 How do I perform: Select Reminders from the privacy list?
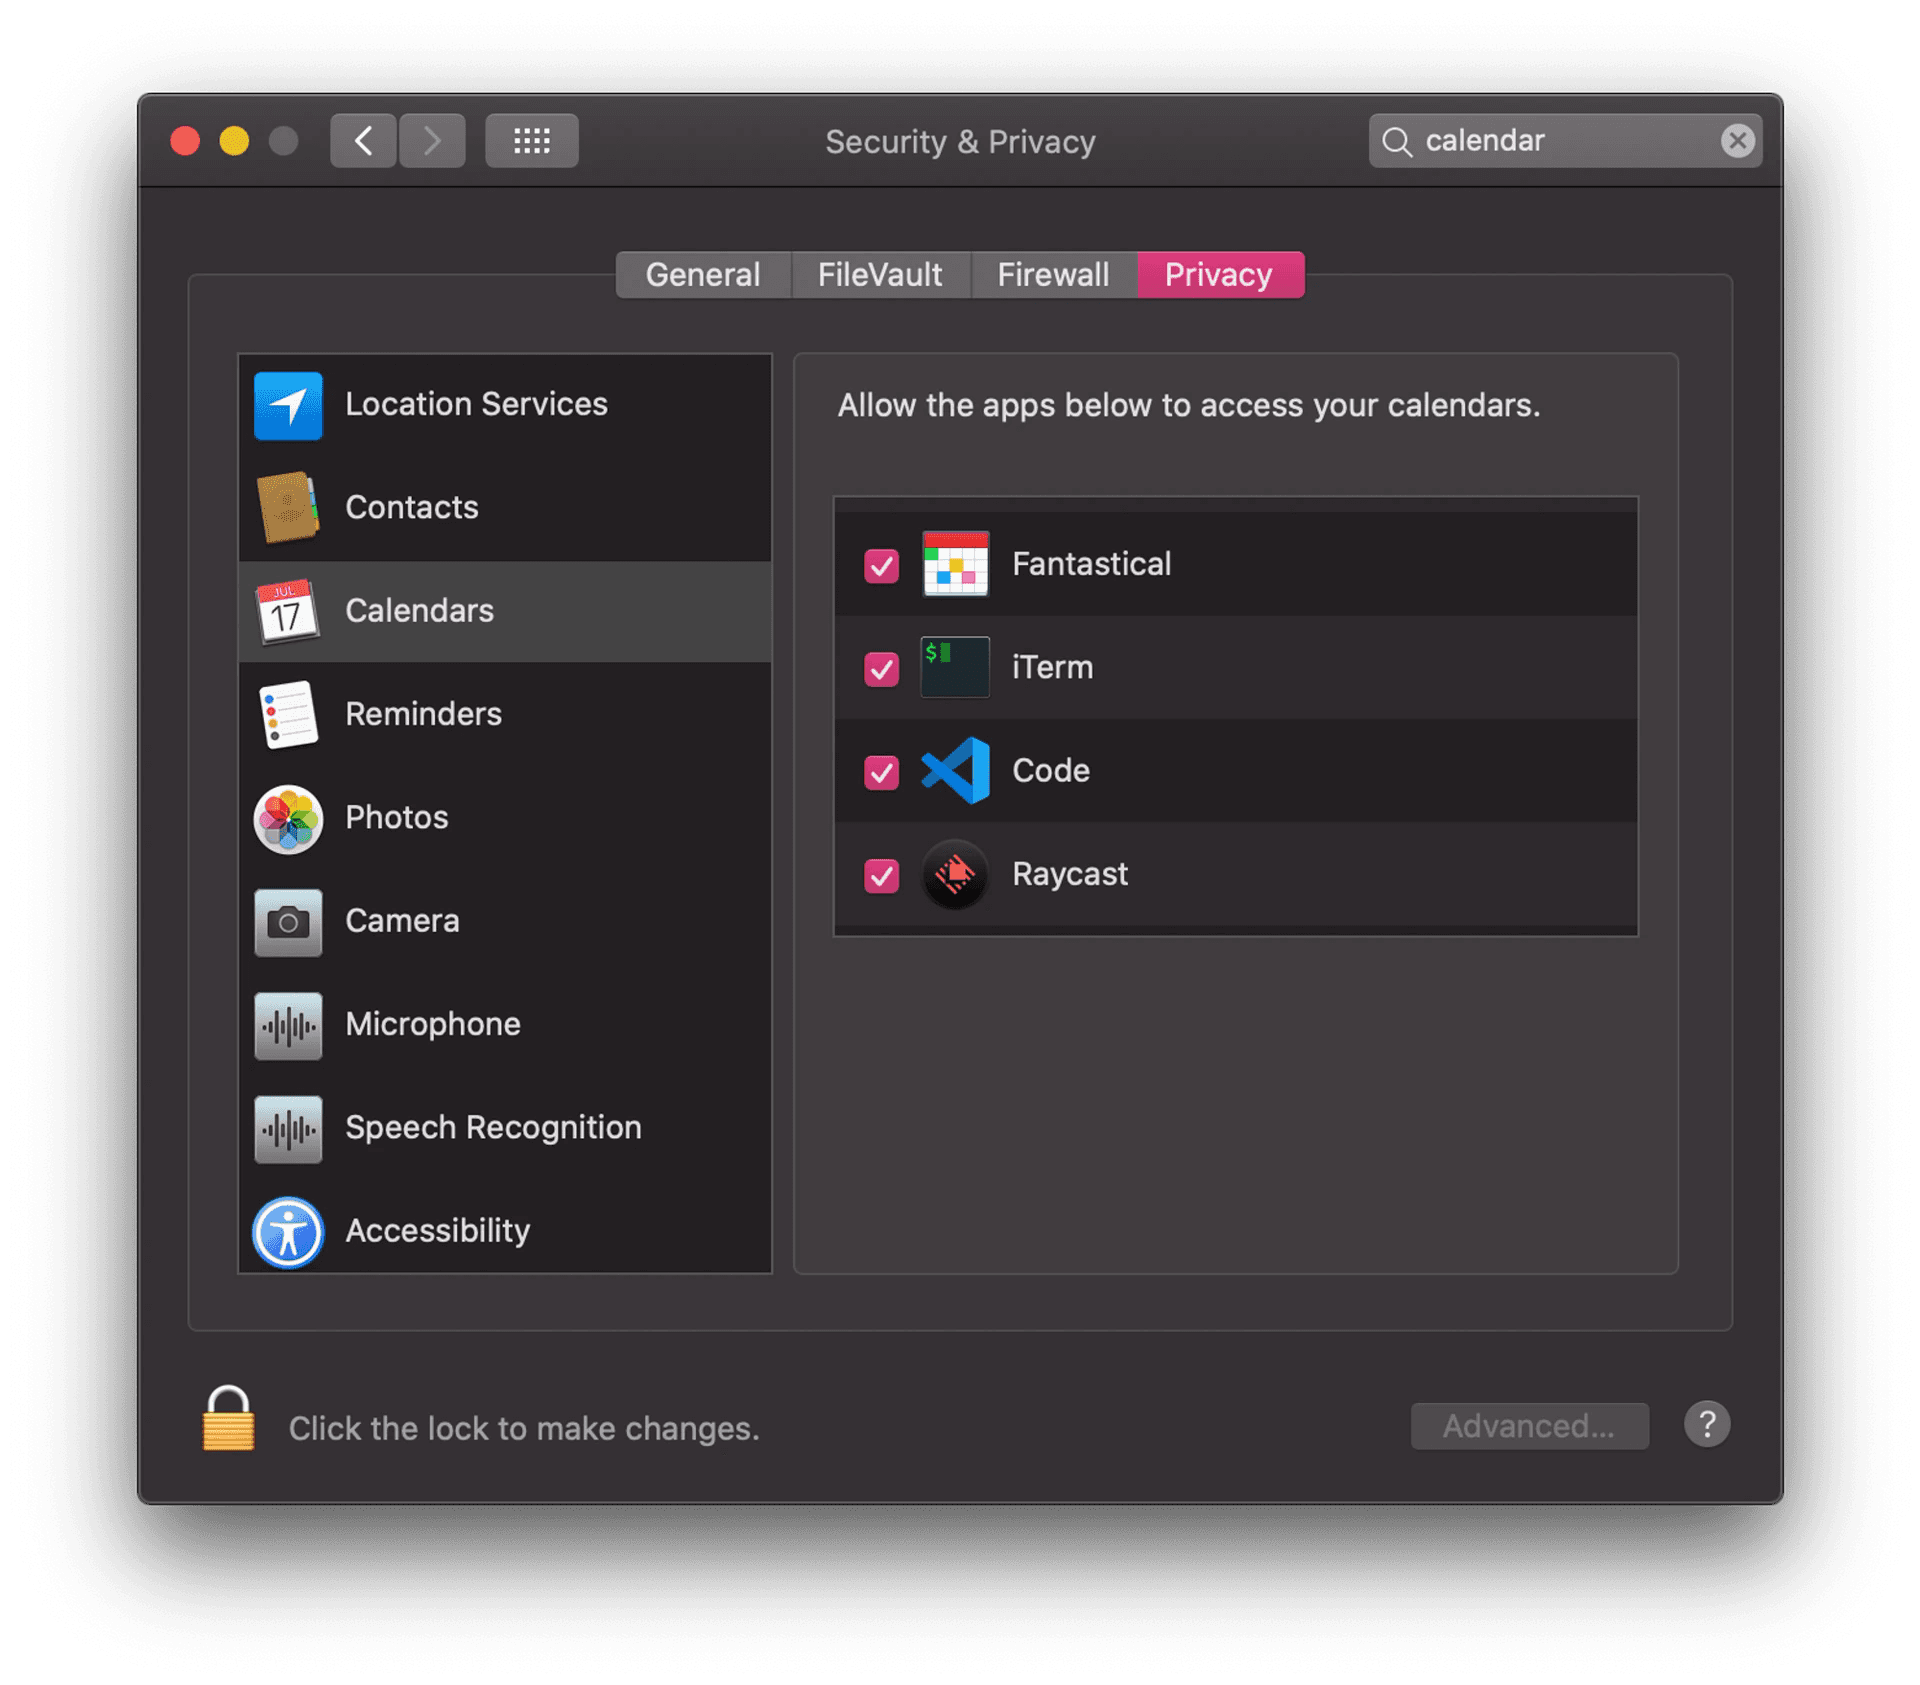pos(423,714)
